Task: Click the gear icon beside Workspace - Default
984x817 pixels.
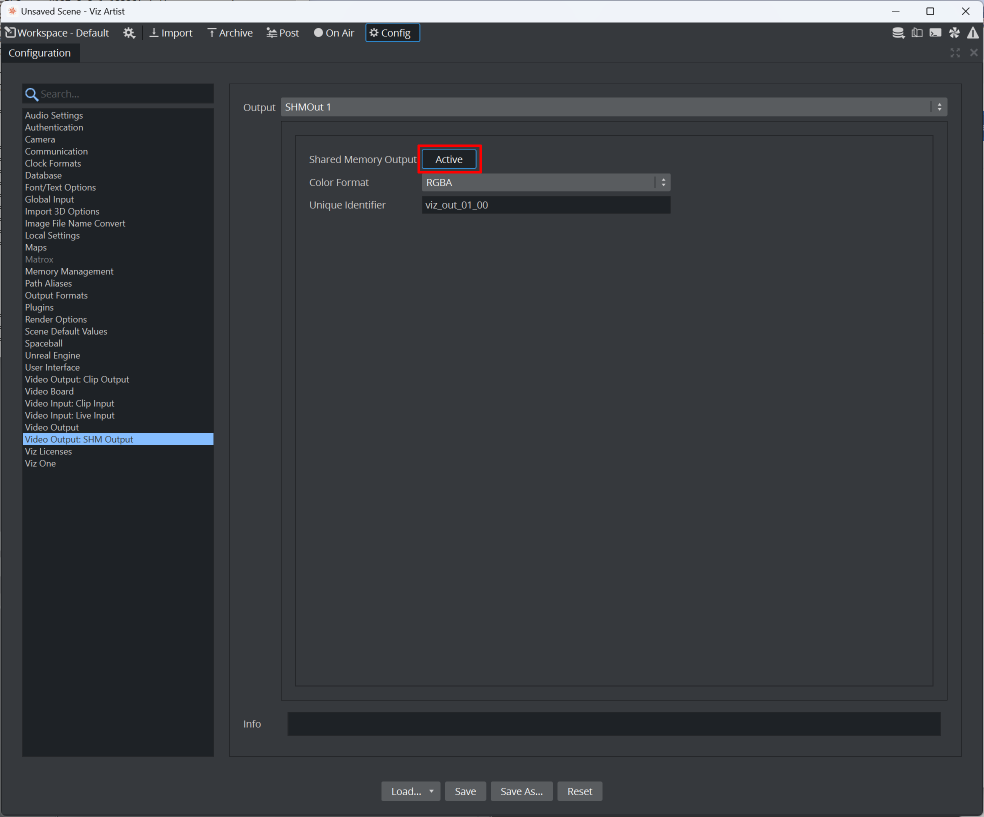Action: point(129,33)
